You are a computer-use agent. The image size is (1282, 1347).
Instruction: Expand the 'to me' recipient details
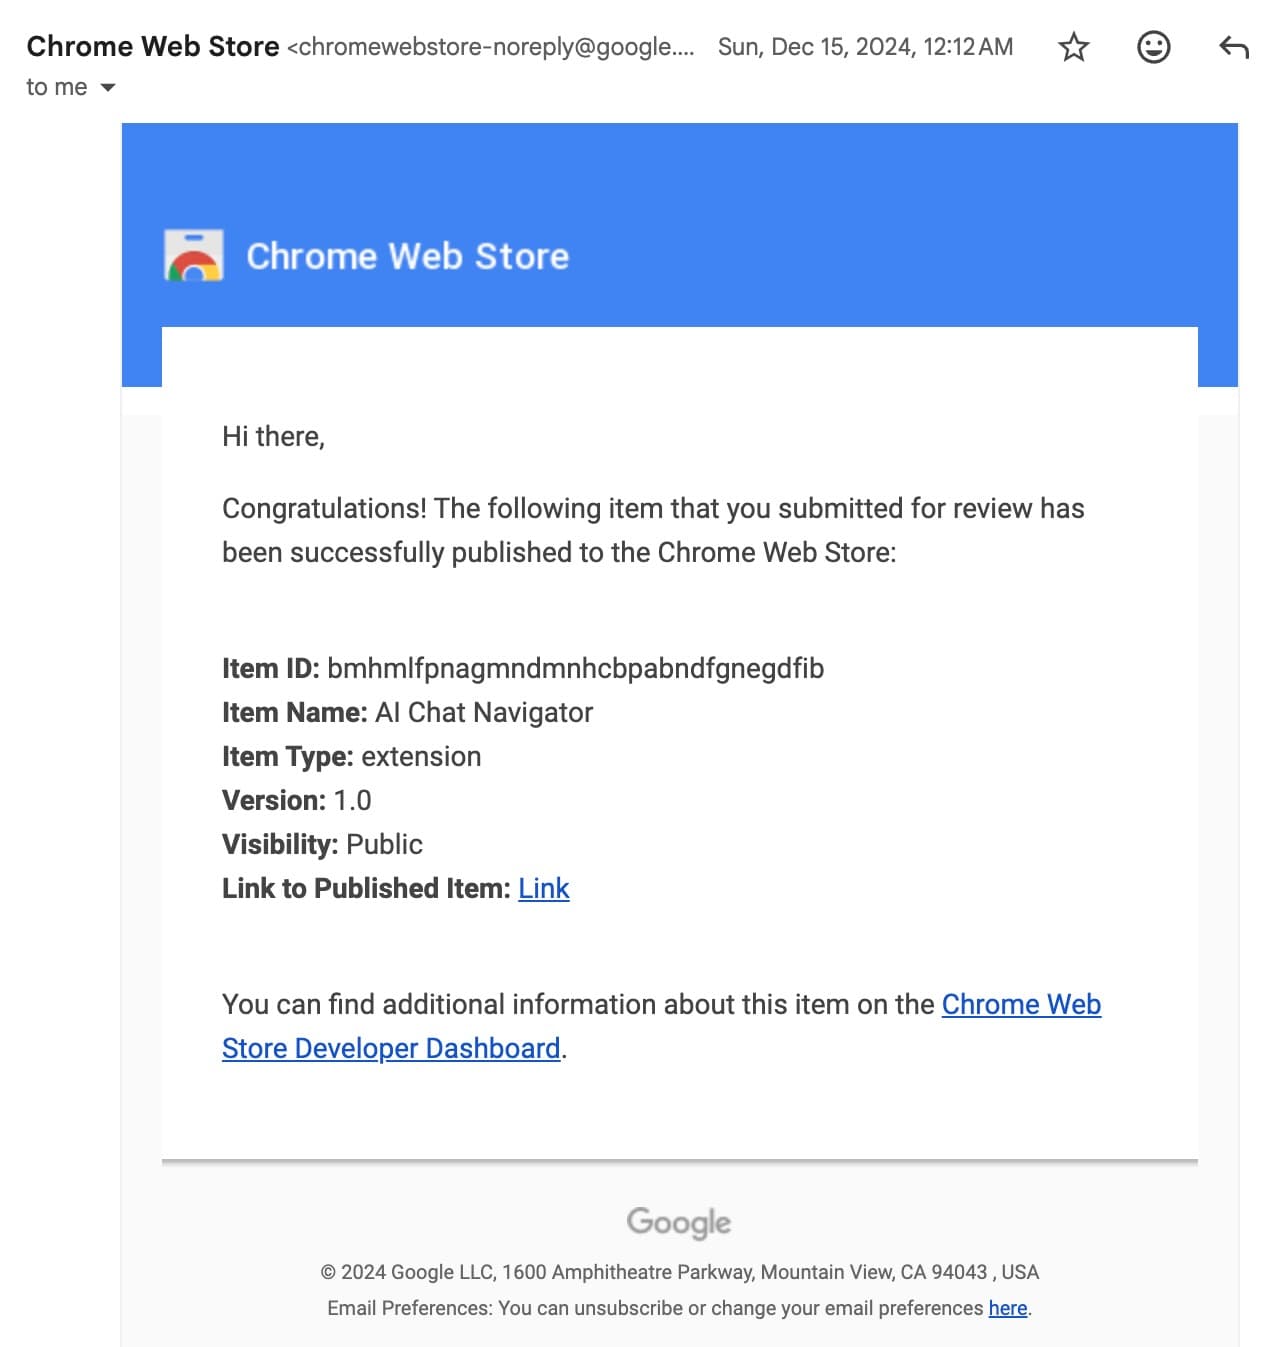click(x=56, y=87)
